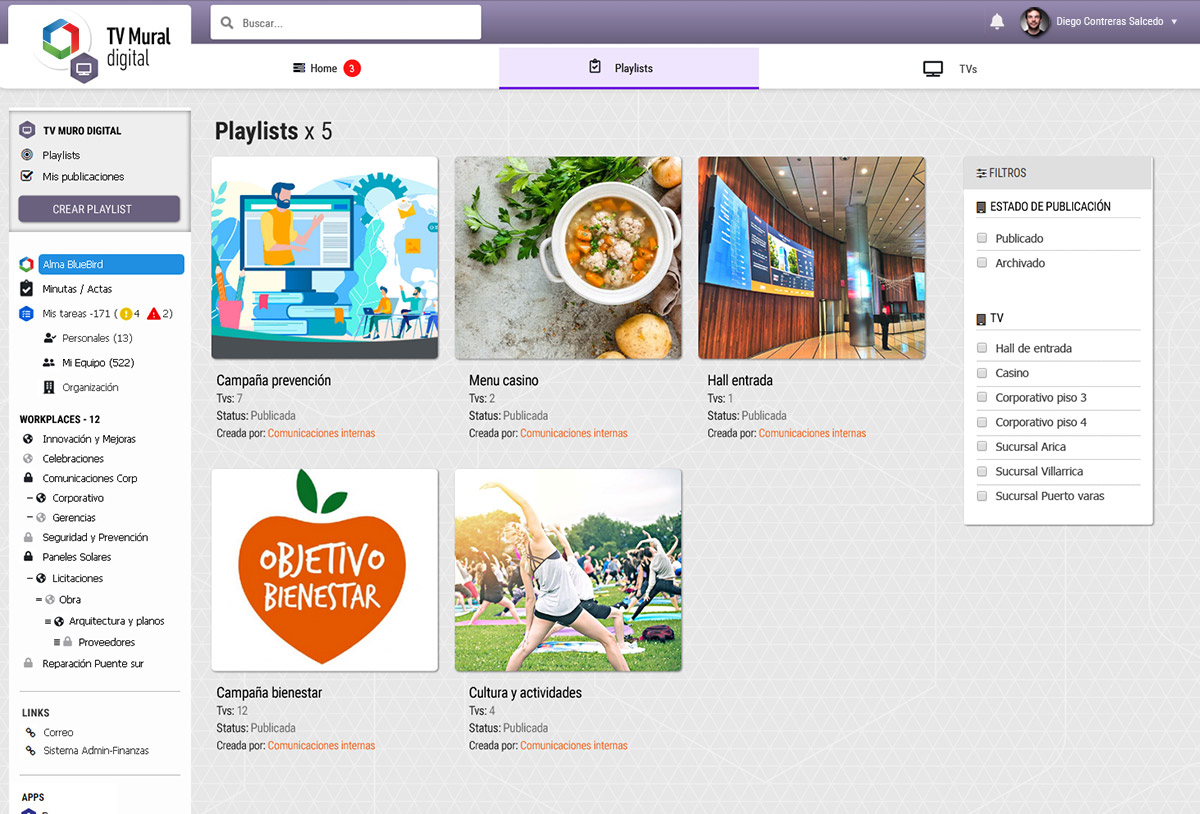This screenshot has width=1200, height=814.
Task: Click the Playlists tab clipboard icon
Action: tap(595, 67)
